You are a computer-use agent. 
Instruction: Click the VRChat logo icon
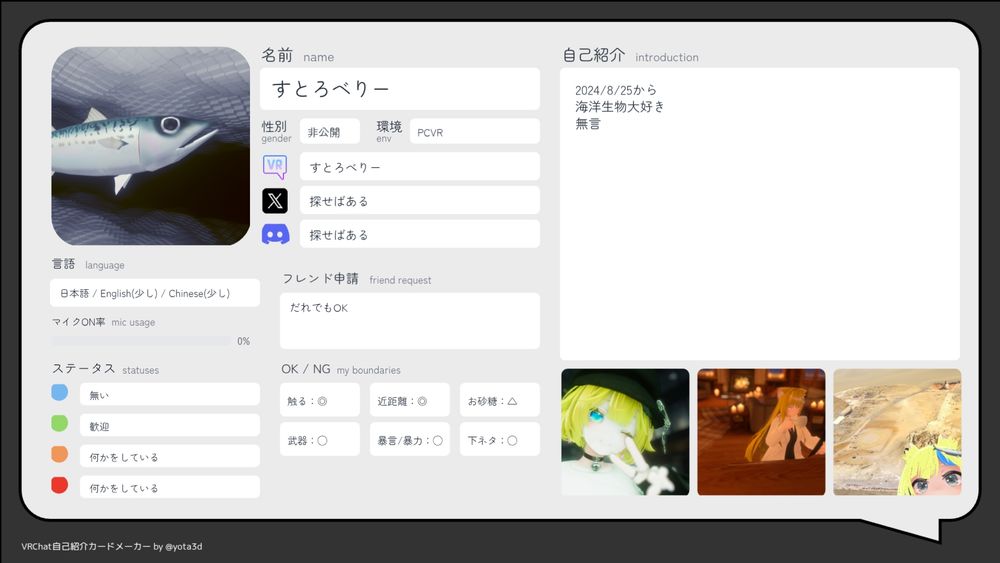click(x=275, y=167)
